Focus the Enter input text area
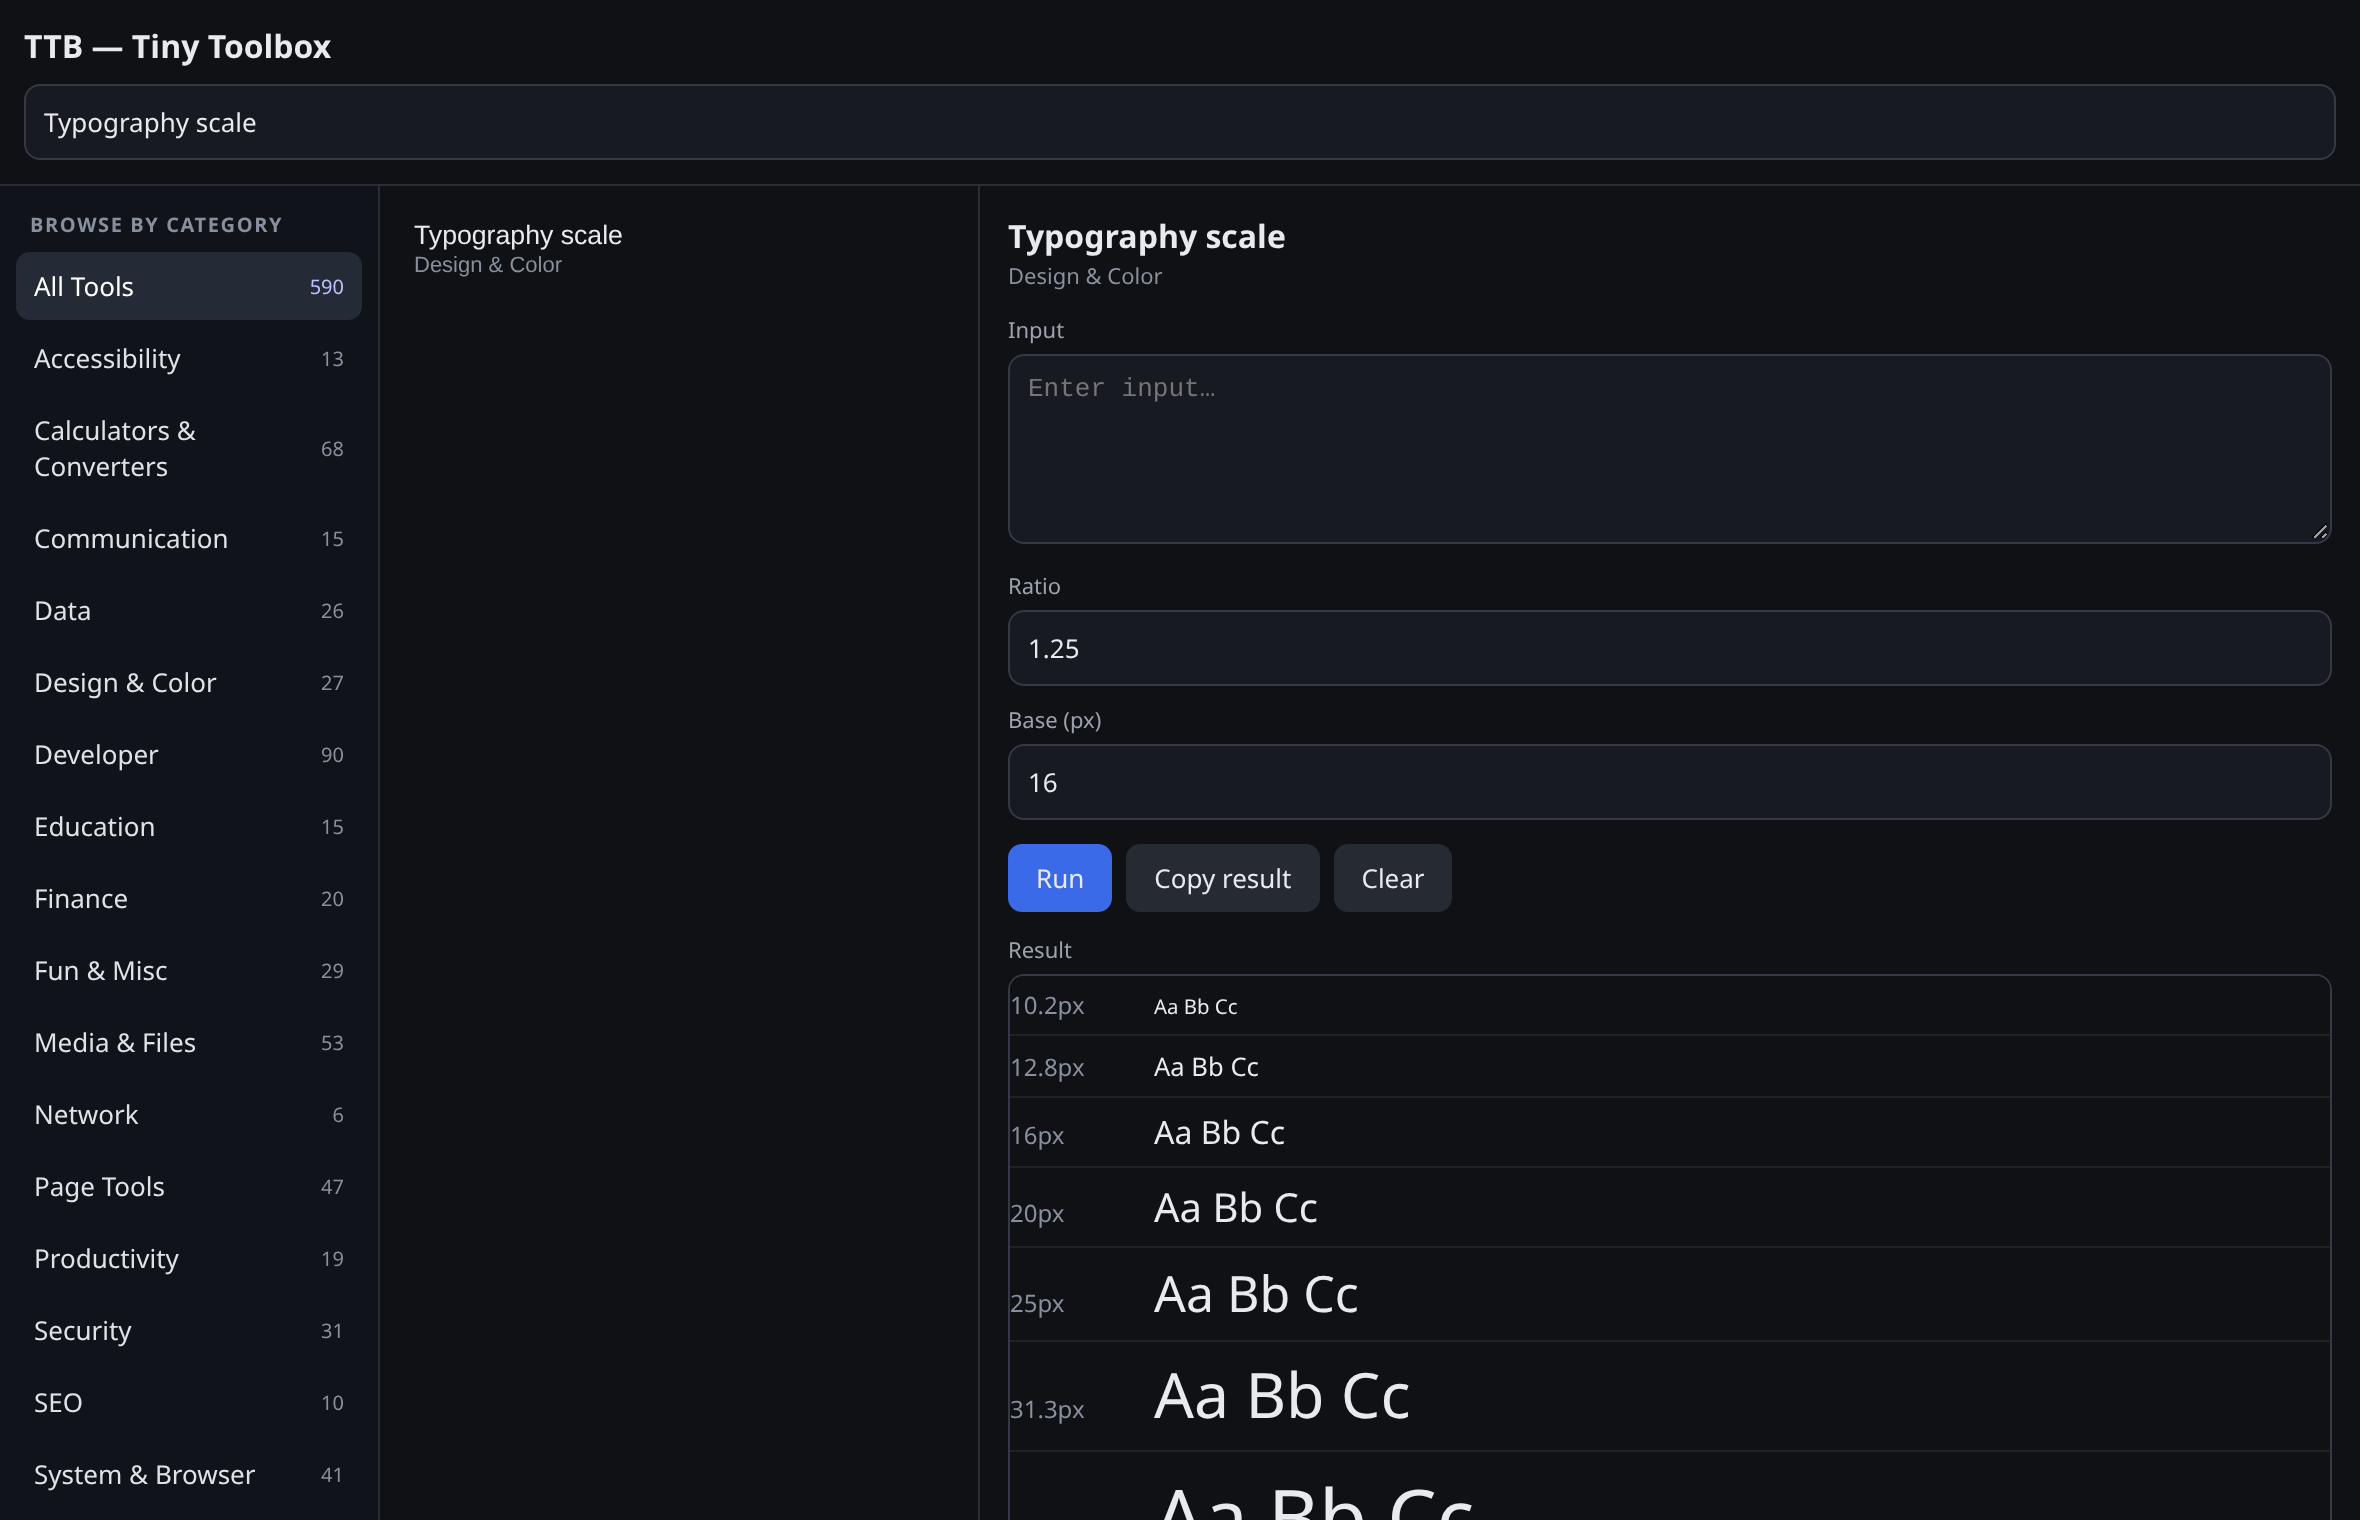This screenshot has width=2360, height=1520. 1669,449
